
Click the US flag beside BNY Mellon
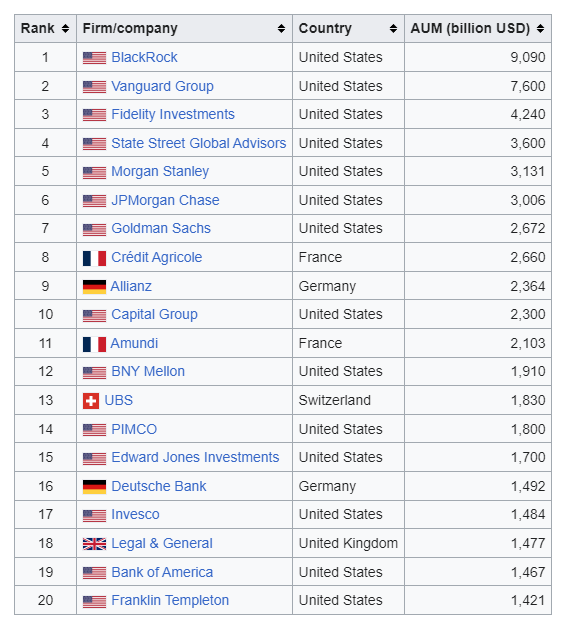tap(94, 372)
